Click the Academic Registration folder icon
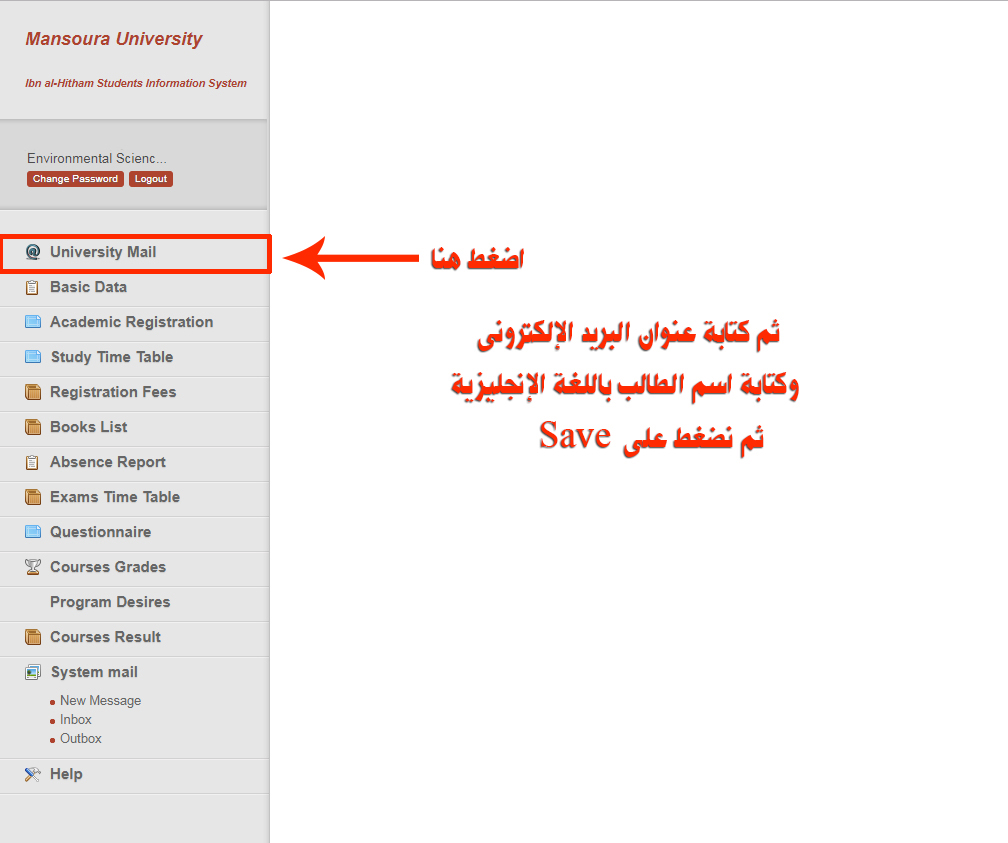 pos(32,322)
